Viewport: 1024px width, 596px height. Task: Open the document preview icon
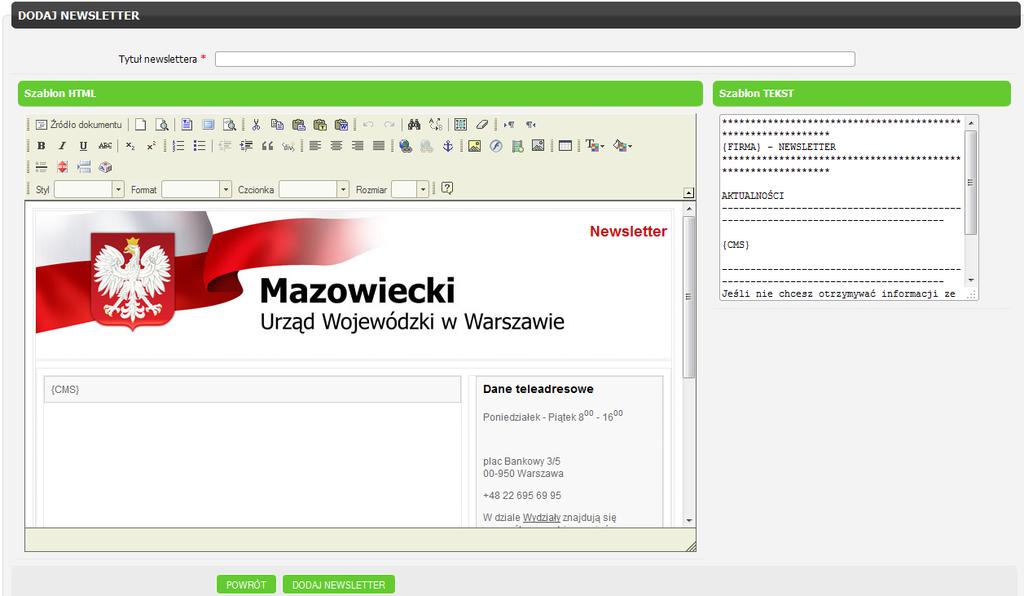[x=162, y=125]
